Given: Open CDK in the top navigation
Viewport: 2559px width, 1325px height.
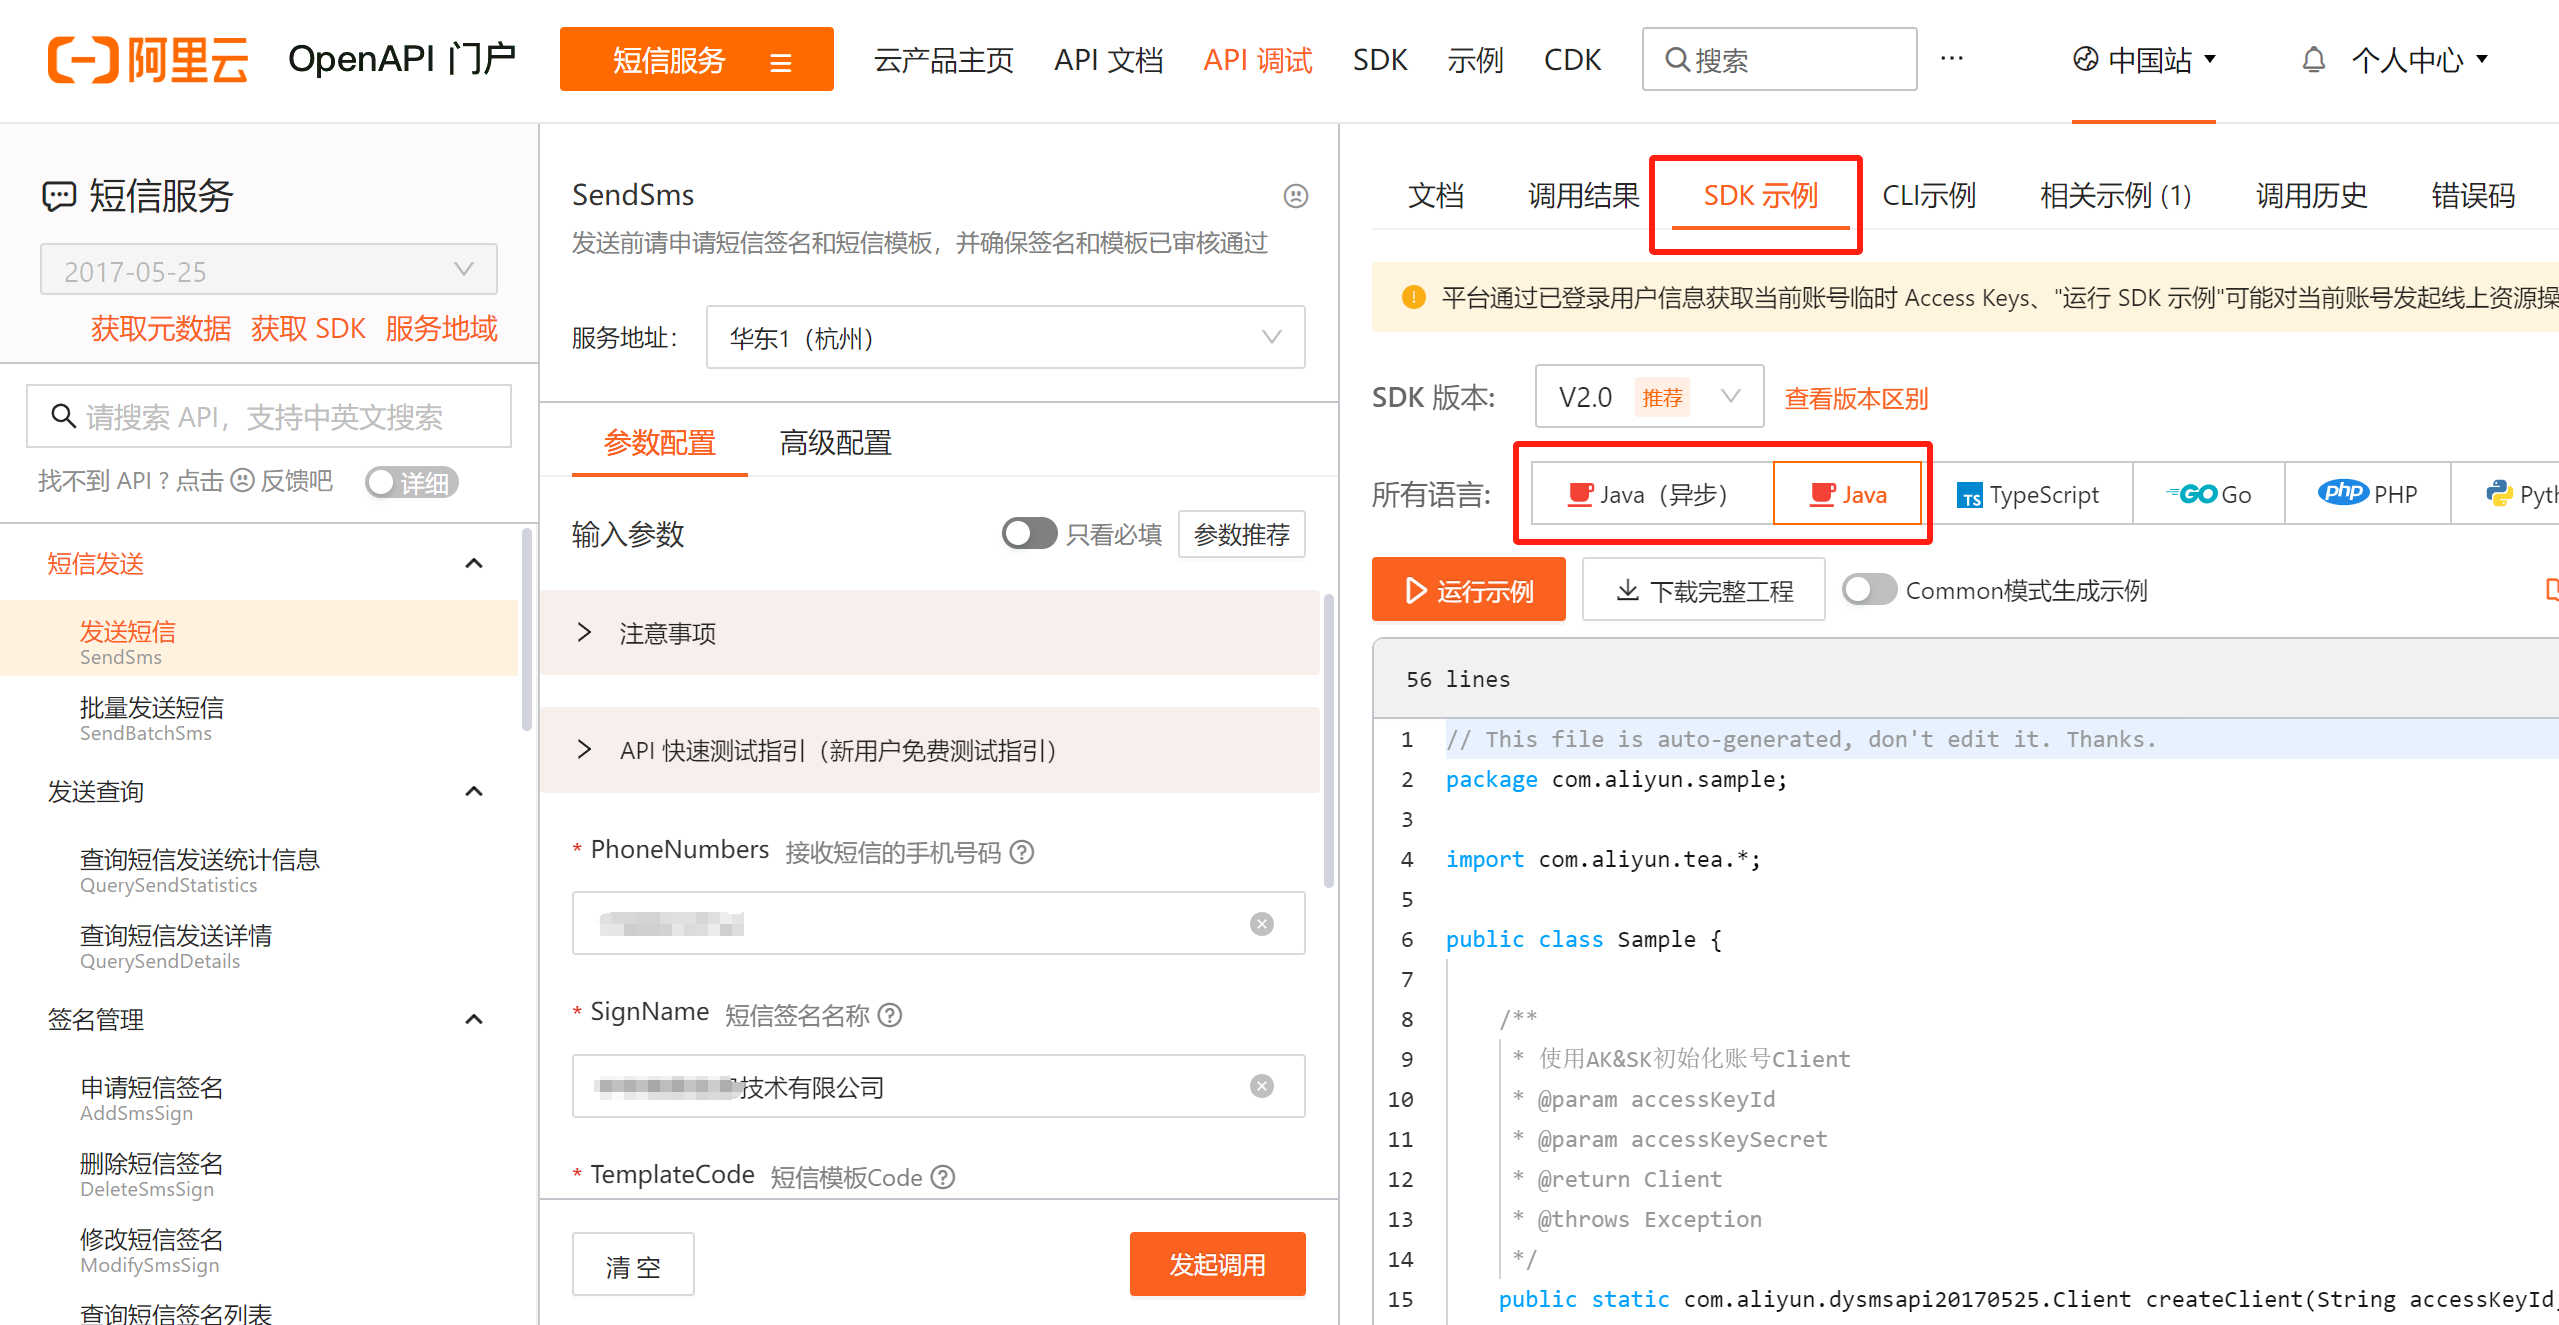Looking at the screenshot, I should click(x=1572, y=60).
